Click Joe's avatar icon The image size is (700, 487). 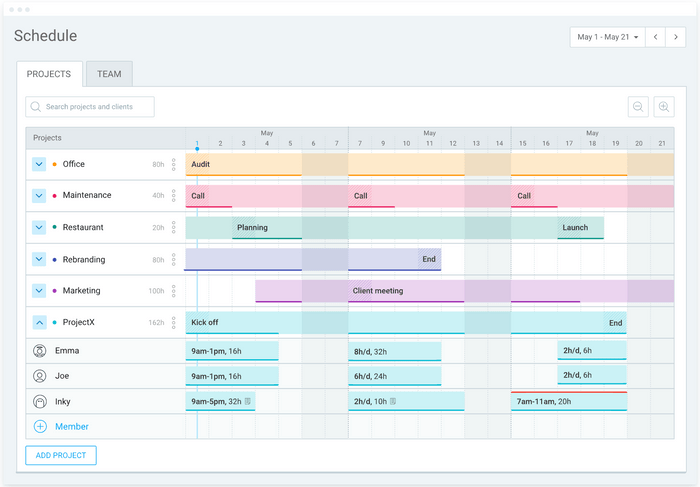(x=40, y=376)
